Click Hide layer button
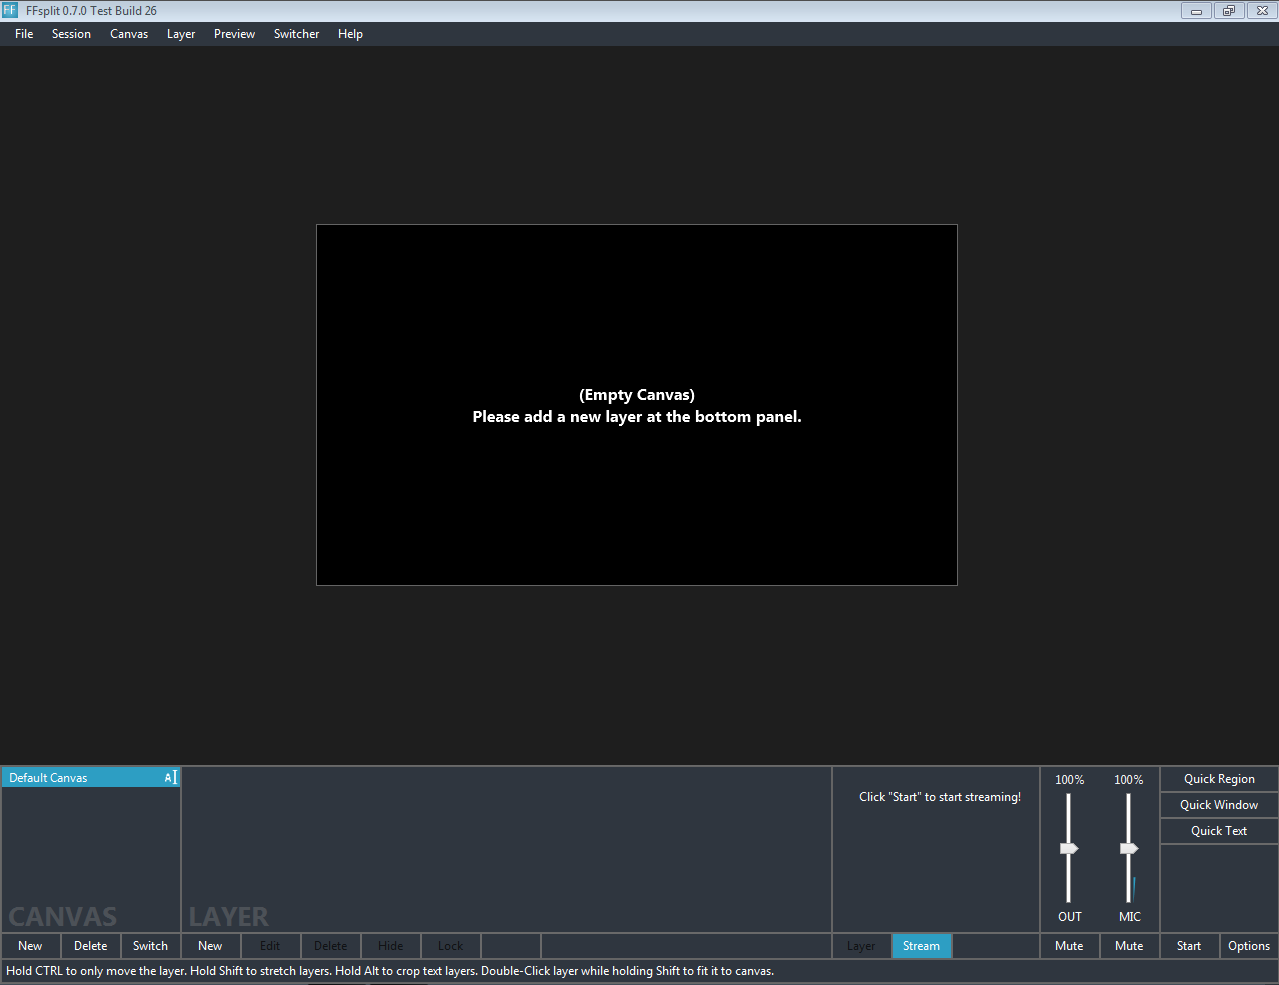This screenshot has width=1279, height=985. coord(390,946)
